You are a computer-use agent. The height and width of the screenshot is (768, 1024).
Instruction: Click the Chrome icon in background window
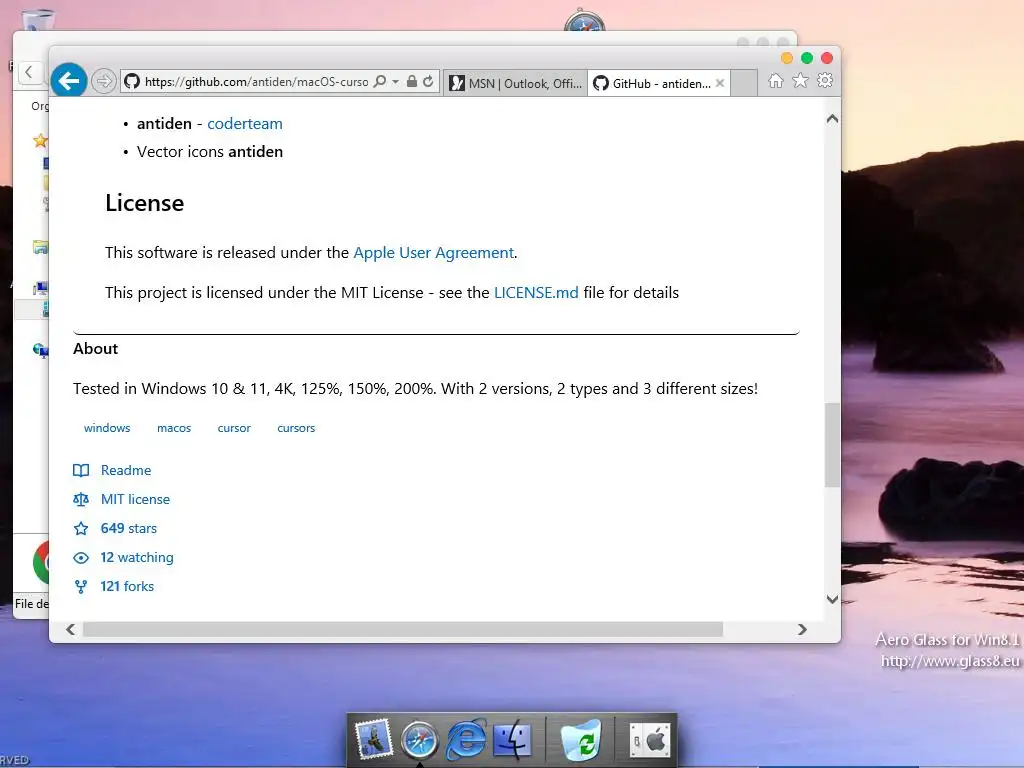click(x=41, y=563)
